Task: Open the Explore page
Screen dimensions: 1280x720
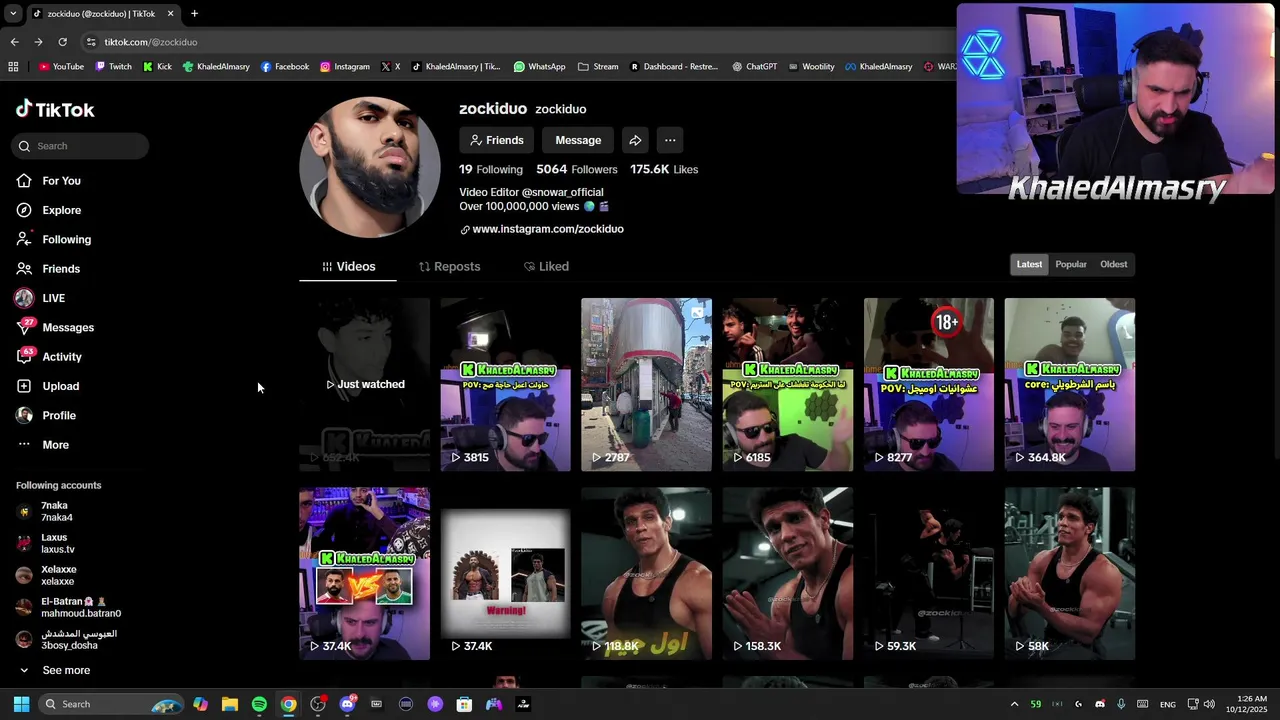Action: tap(61, 210)
